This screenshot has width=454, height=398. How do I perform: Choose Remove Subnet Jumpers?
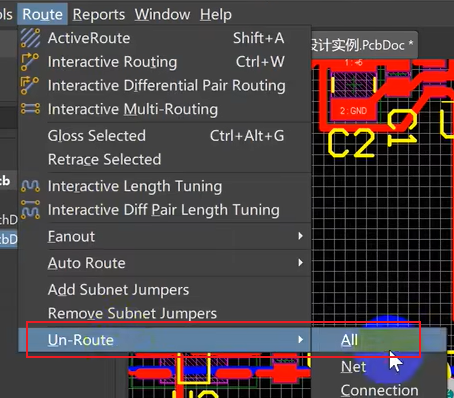165,313
